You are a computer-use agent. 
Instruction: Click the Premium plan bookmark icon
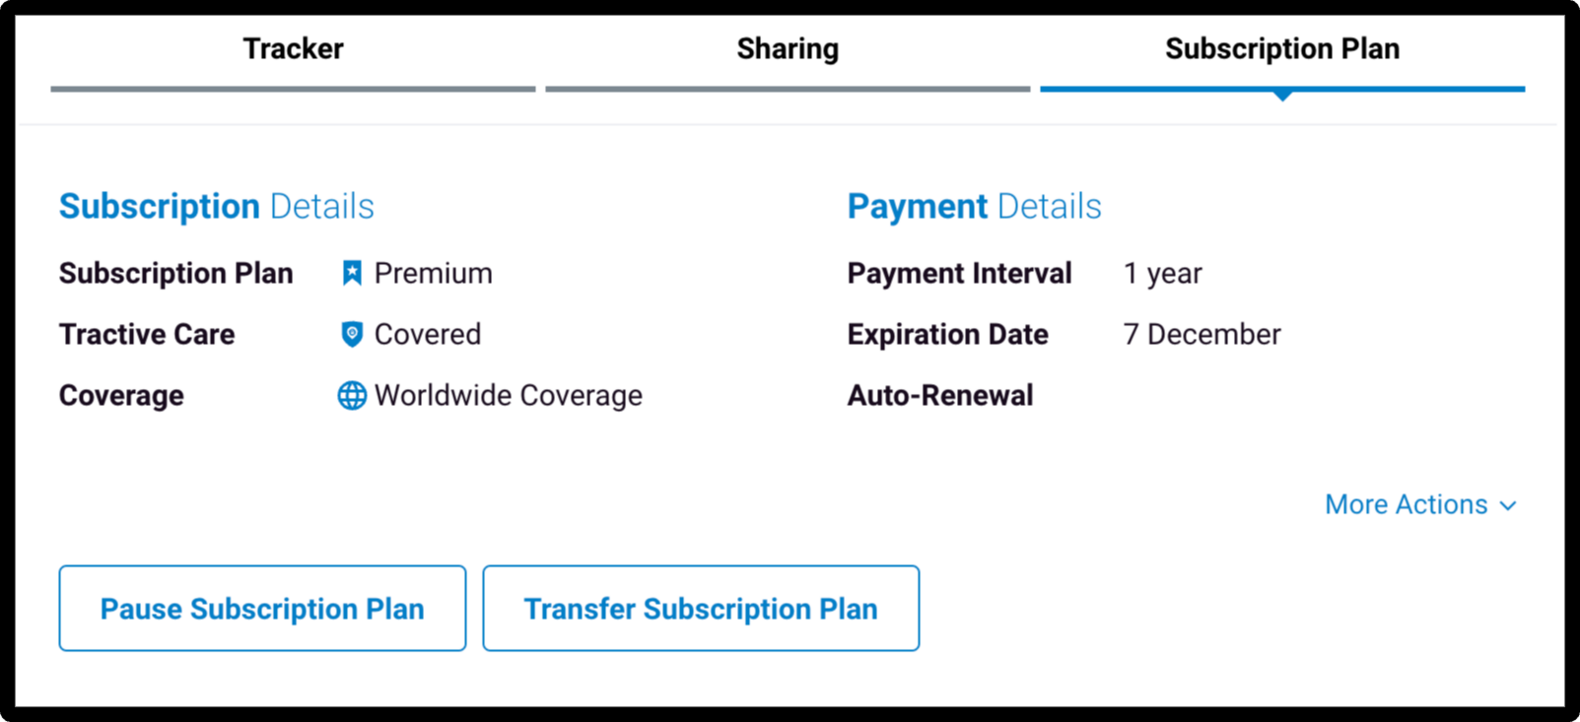(x=352, y=273)
